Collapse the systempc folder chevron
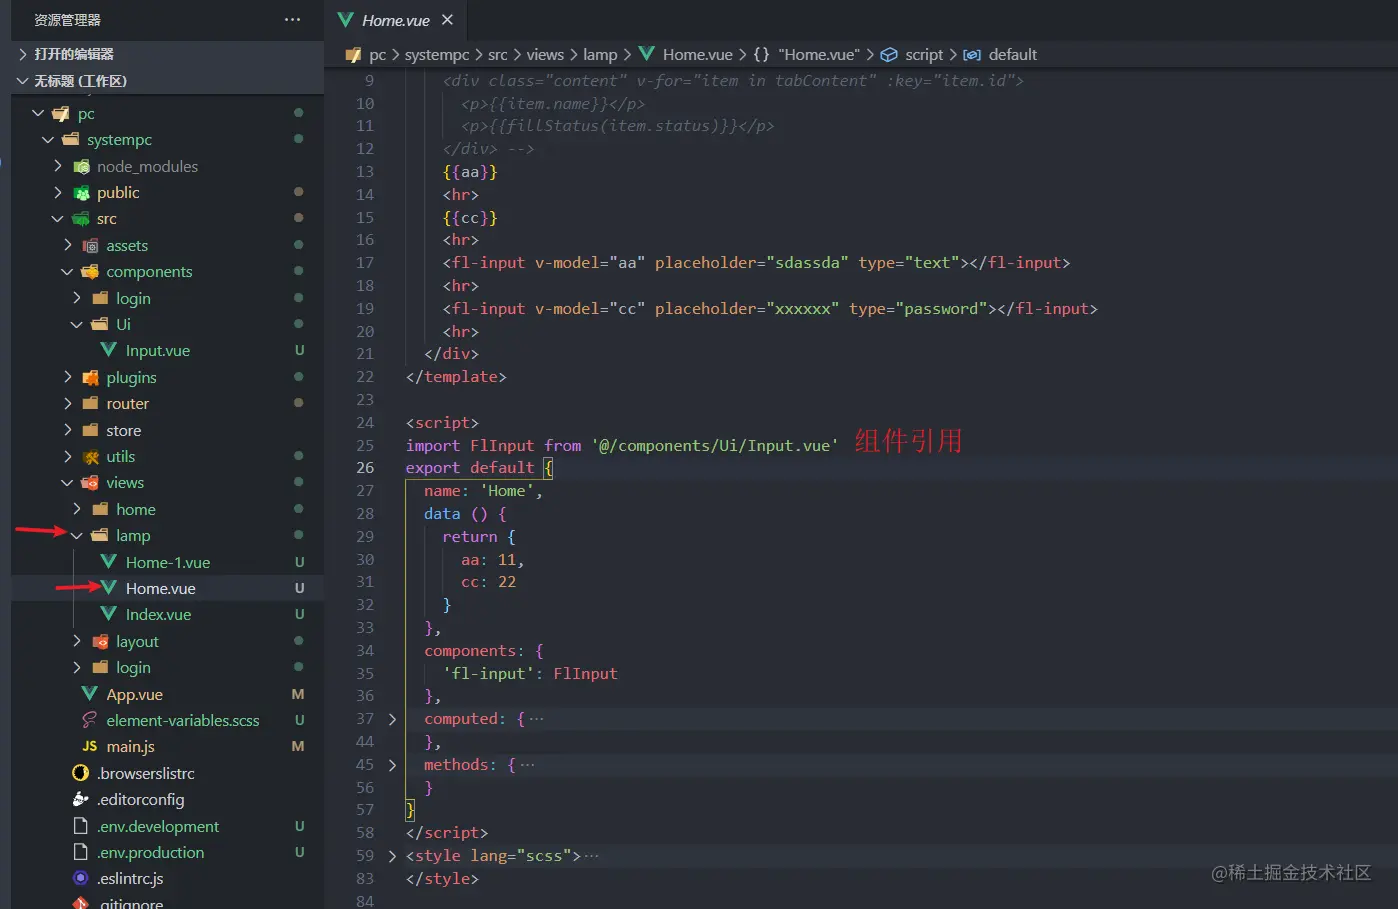The image size is (1398, 909). [x=48, y=140]
